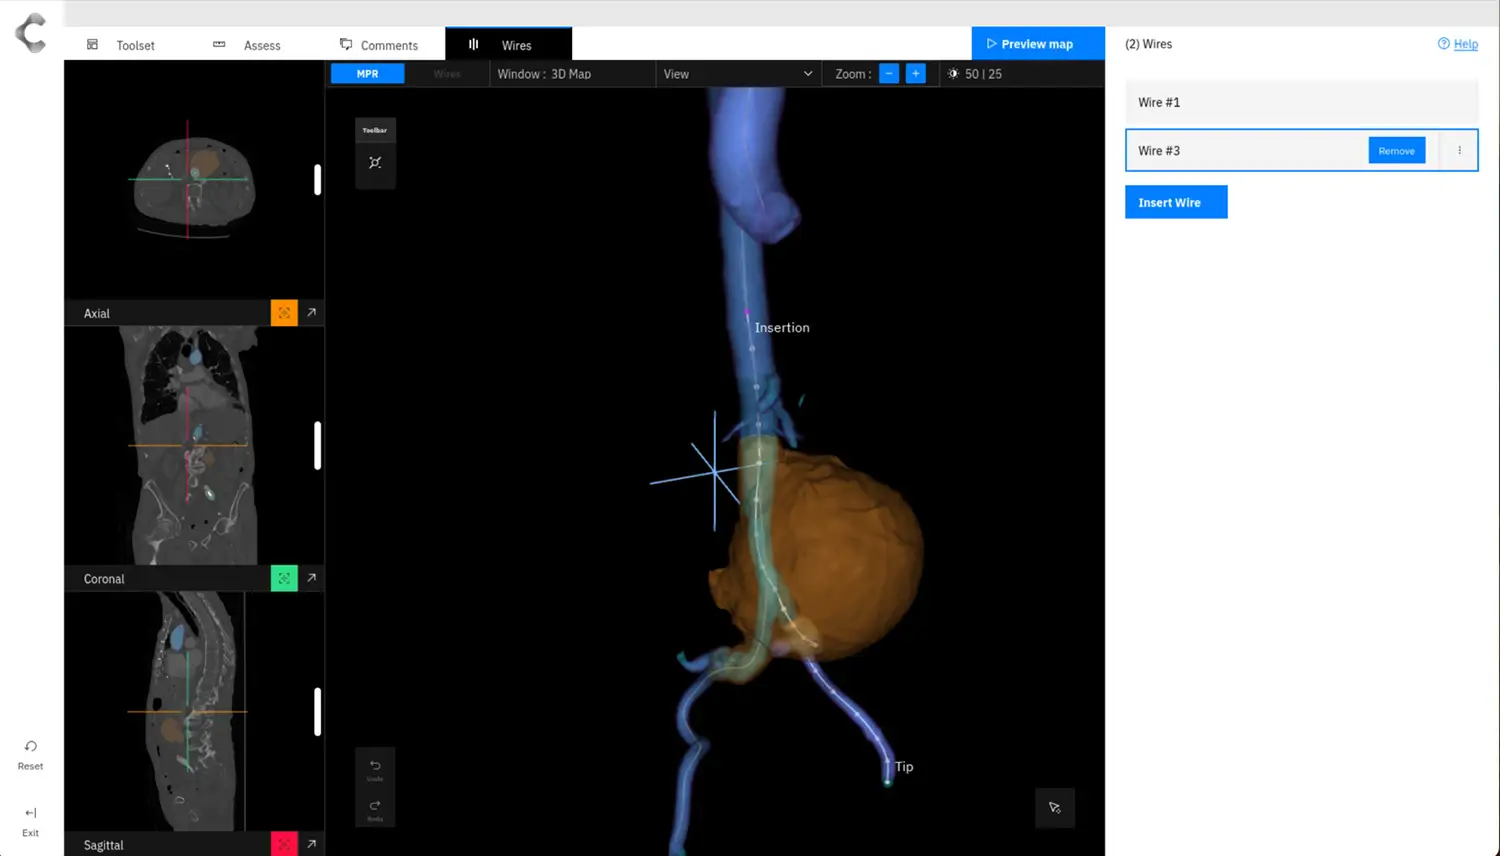Click the Undo icon
This screenshot has width=1500, height=856.
(375, 767)
